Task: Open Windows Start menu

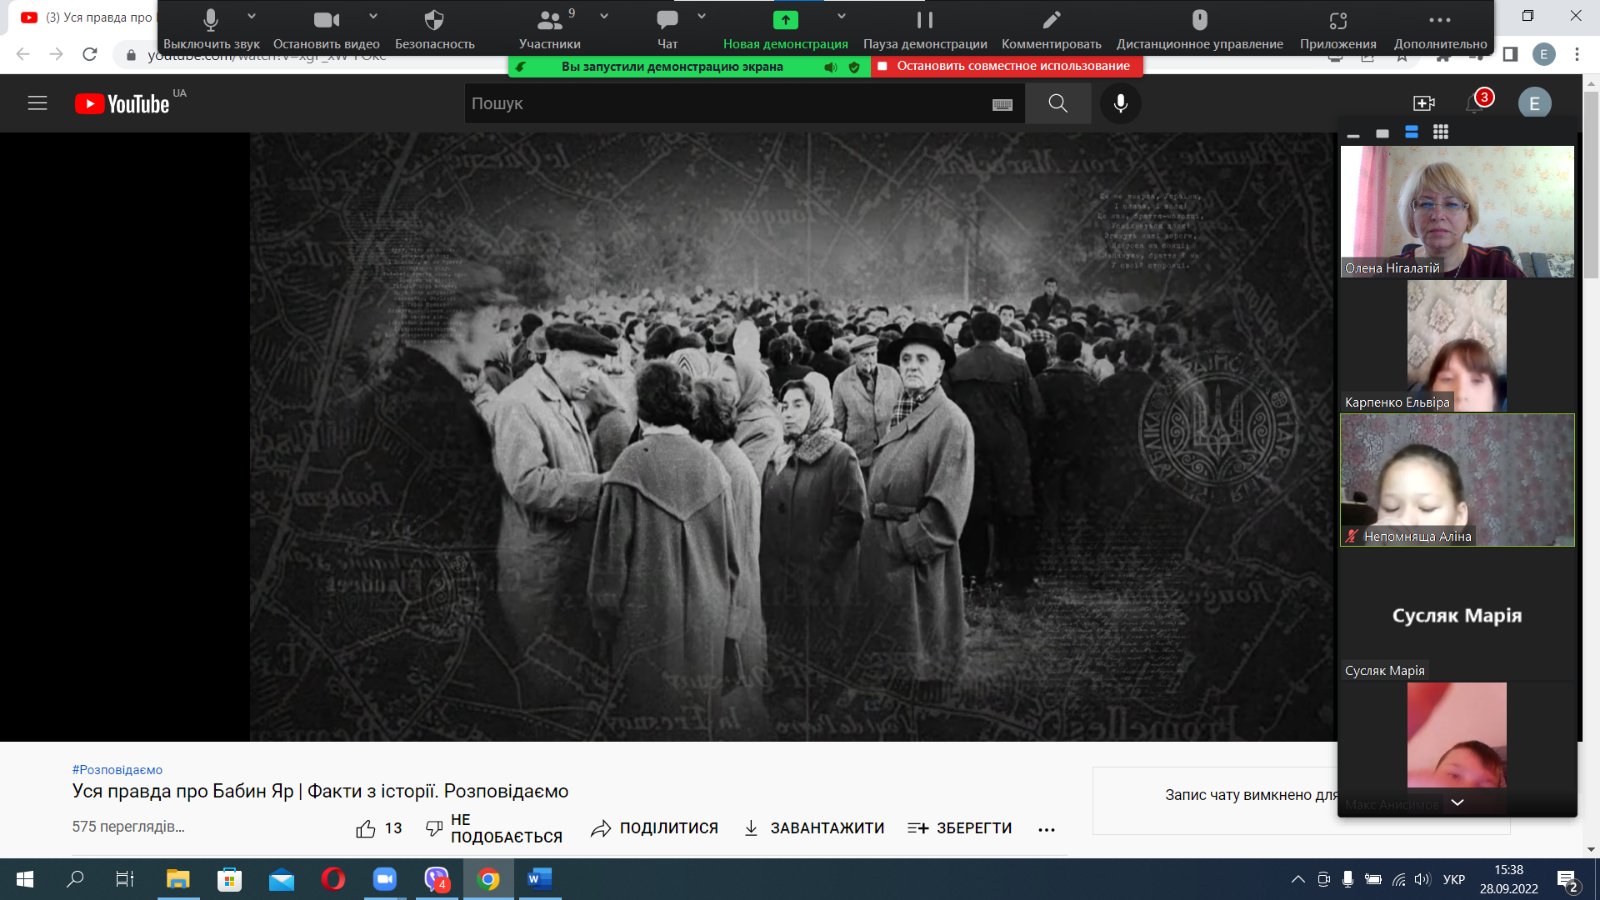Action: [25, 879]
